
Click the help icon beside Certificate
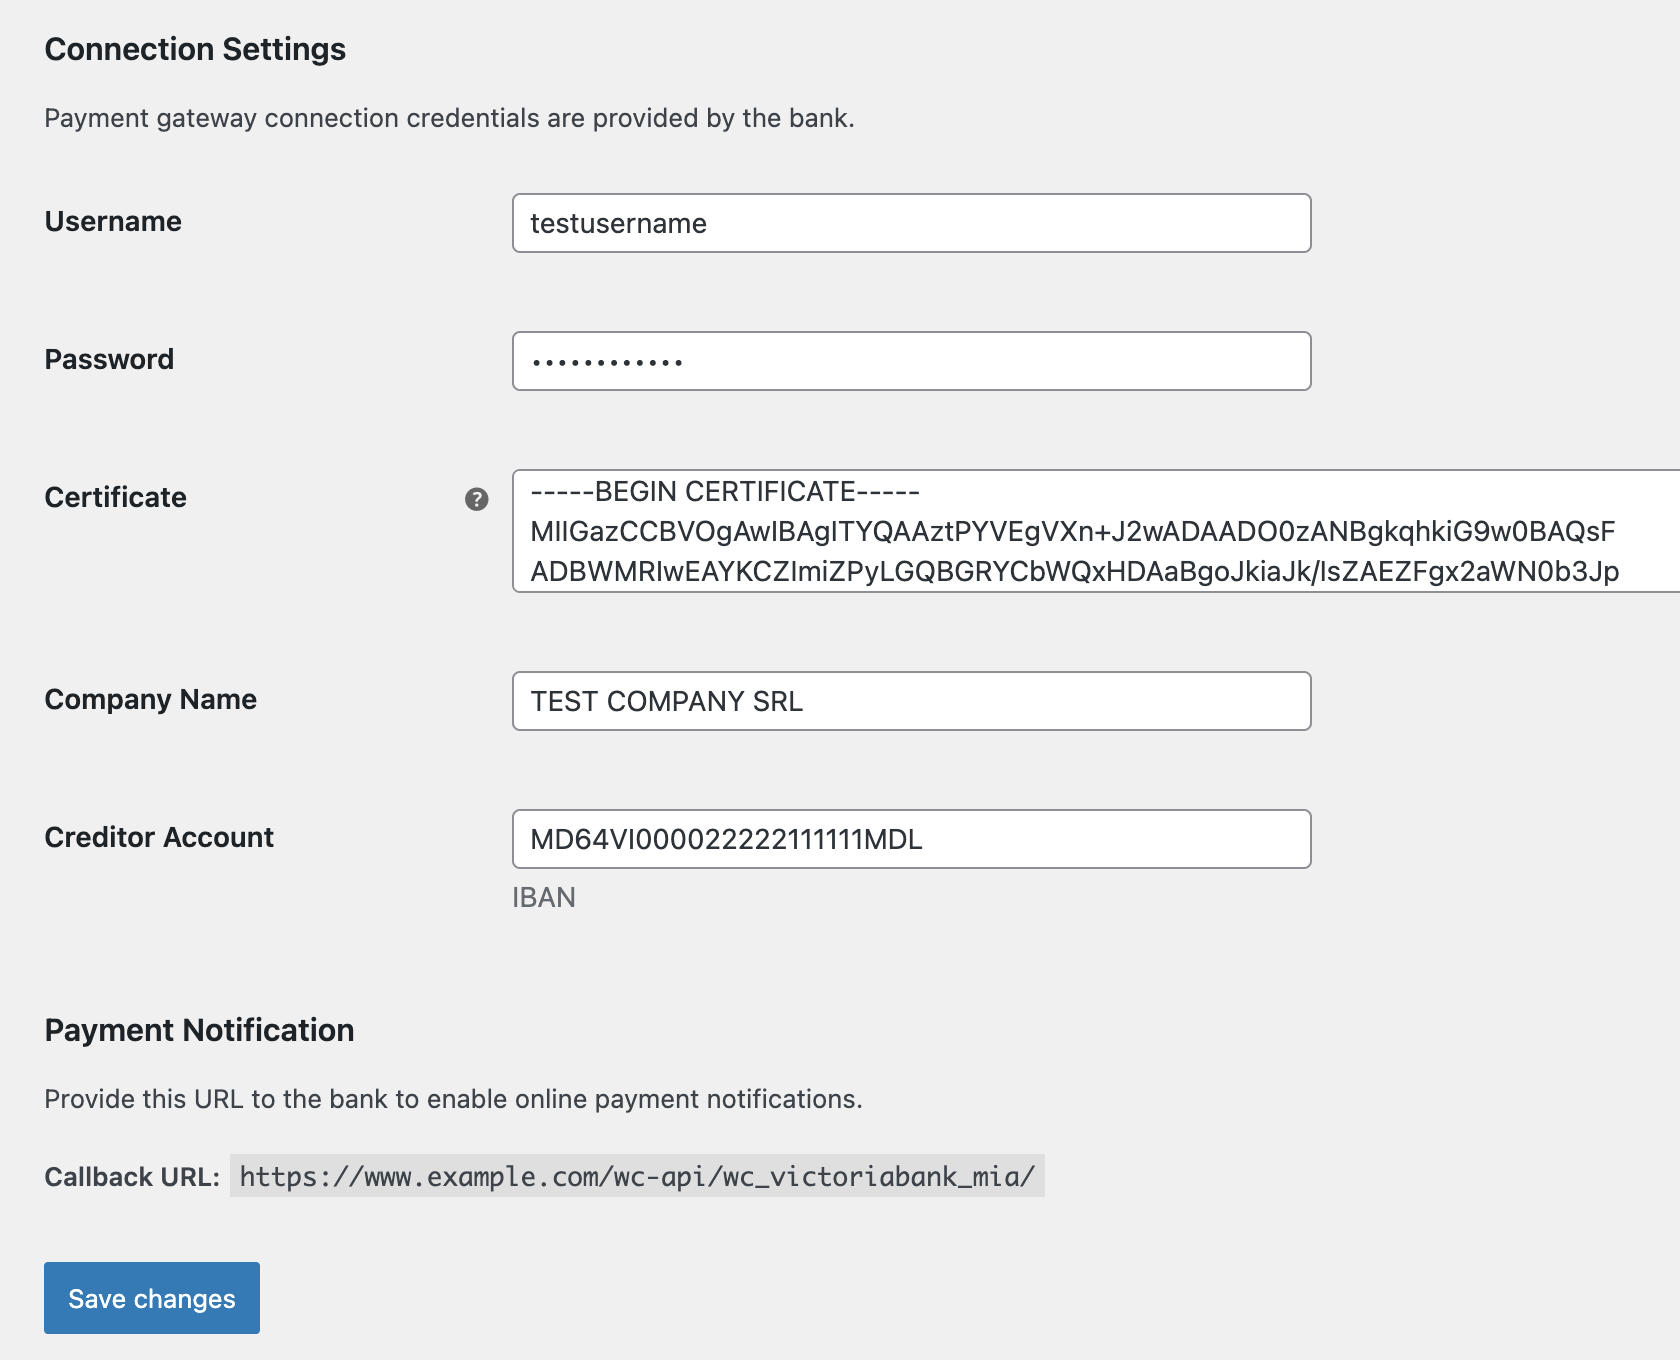click(x=477, y=499)
